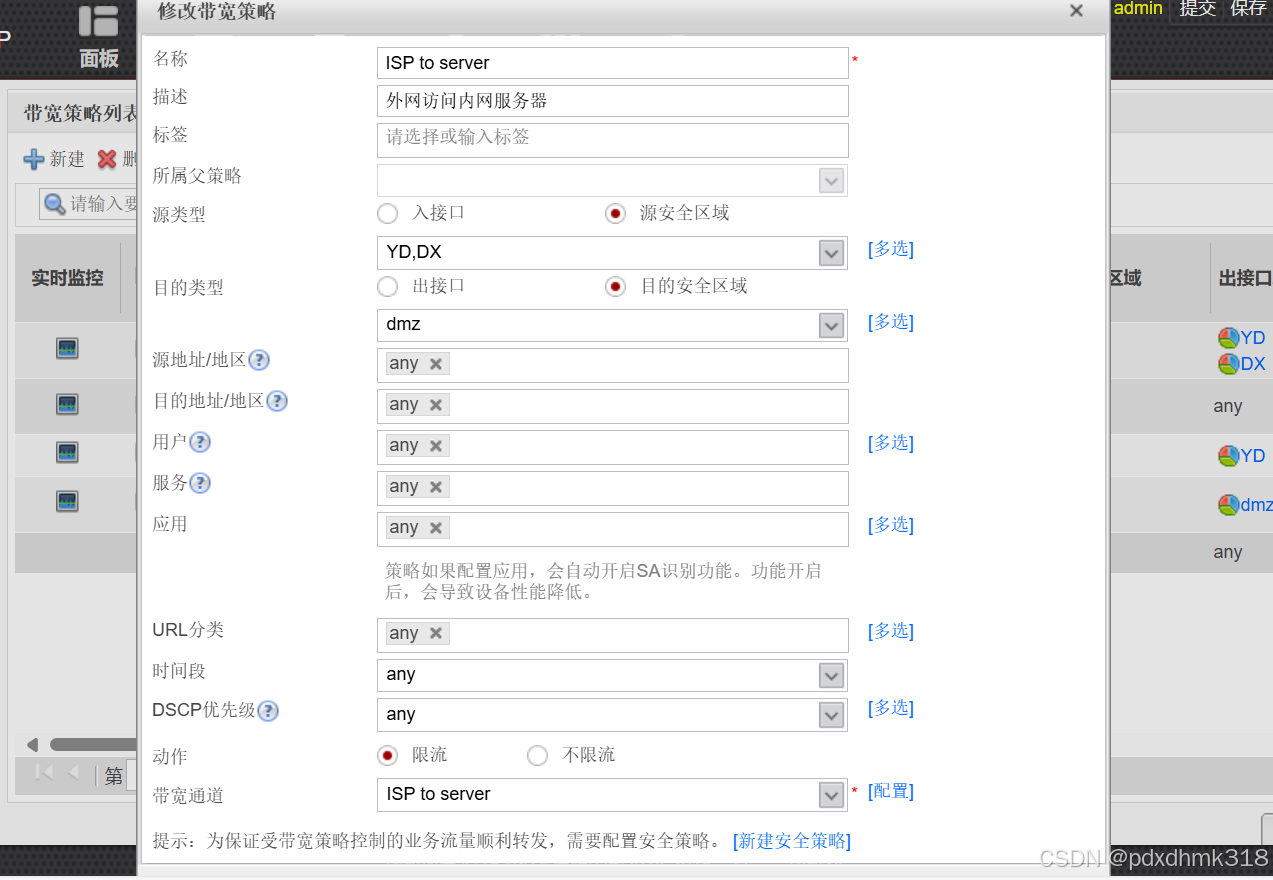Click help icon beside 源地址/地区

[259, 360]
